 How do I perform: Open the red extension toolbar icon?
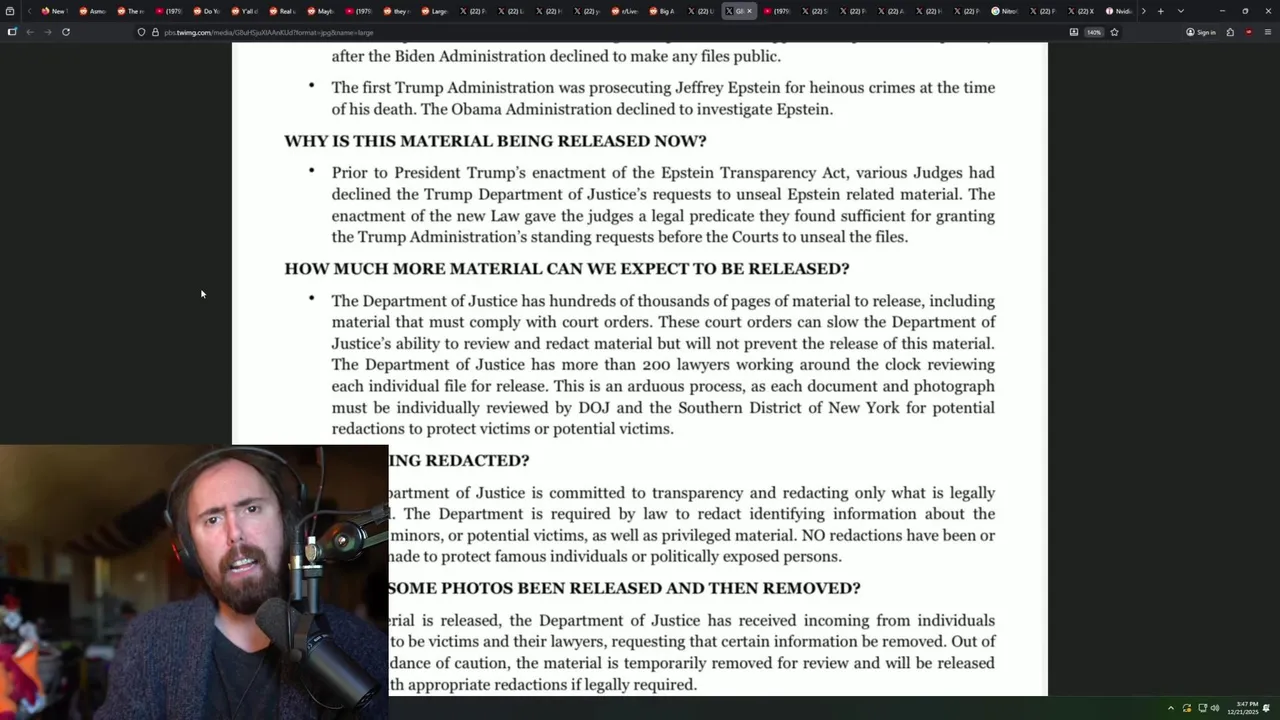pyautogui.click(x=1248, y=32)
